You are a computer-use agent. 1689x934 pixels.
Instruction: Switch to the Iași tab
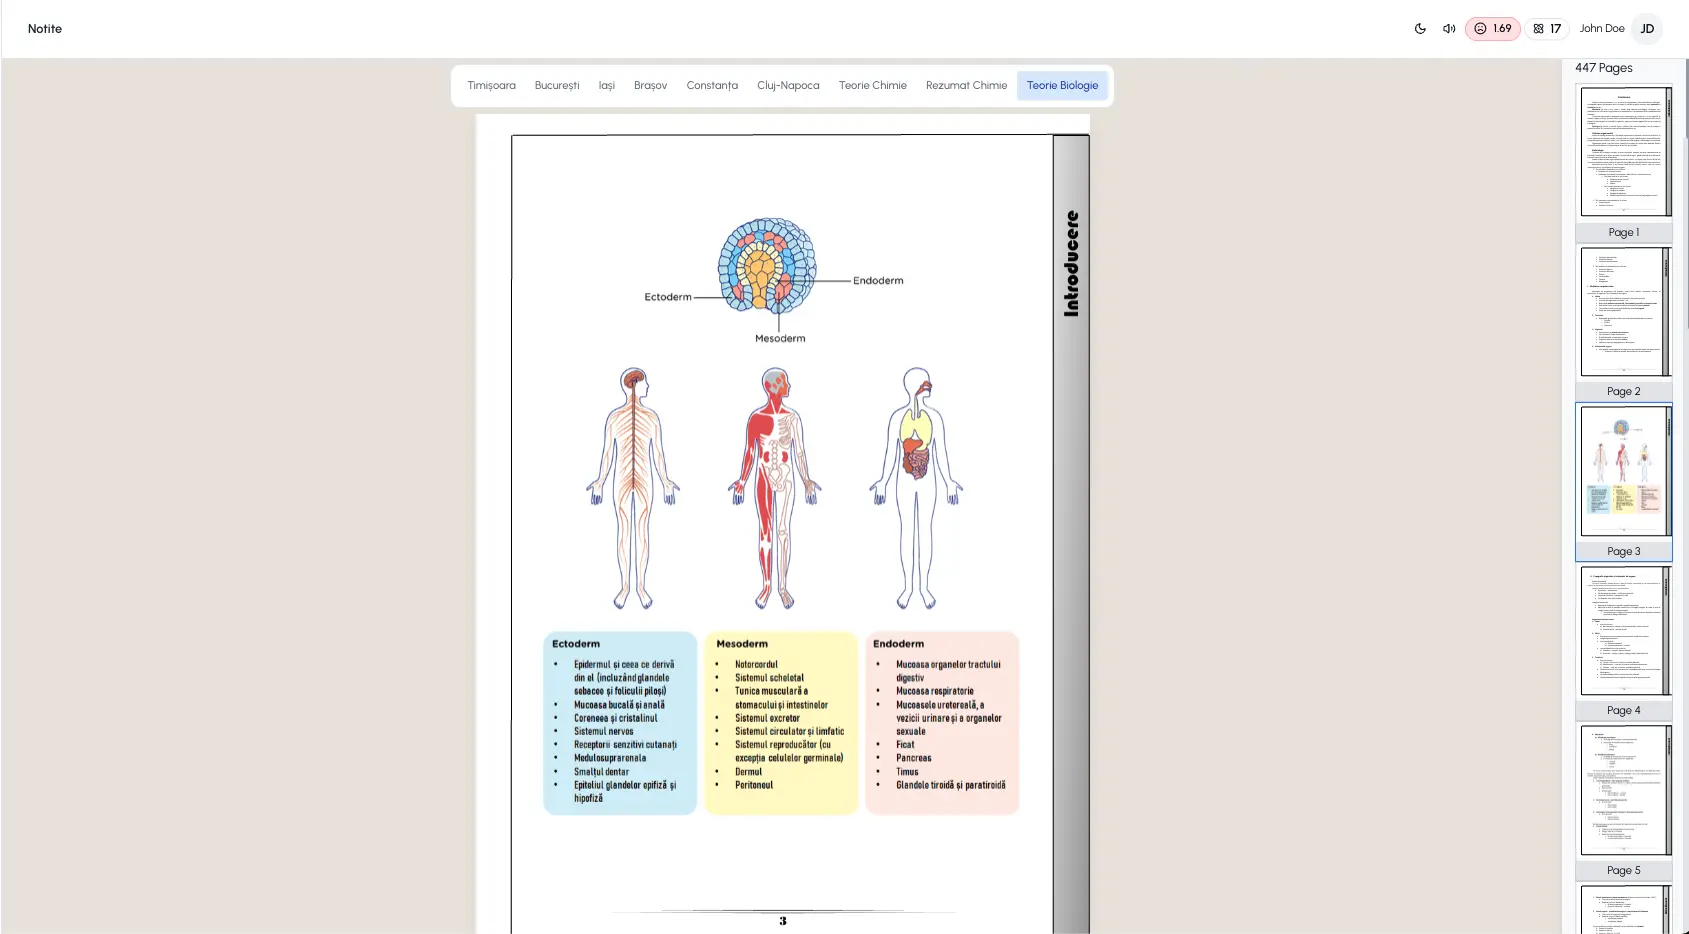607,86
